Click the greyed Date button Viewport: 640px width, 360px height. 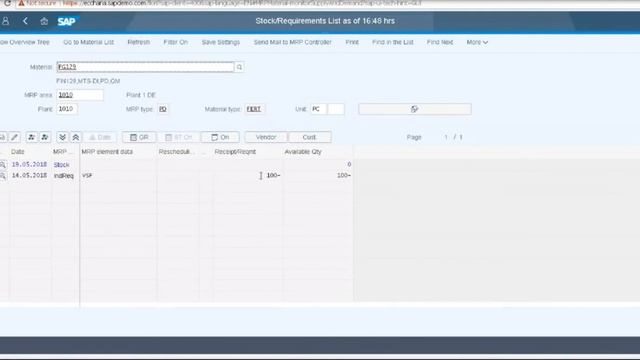click(100, 137)
